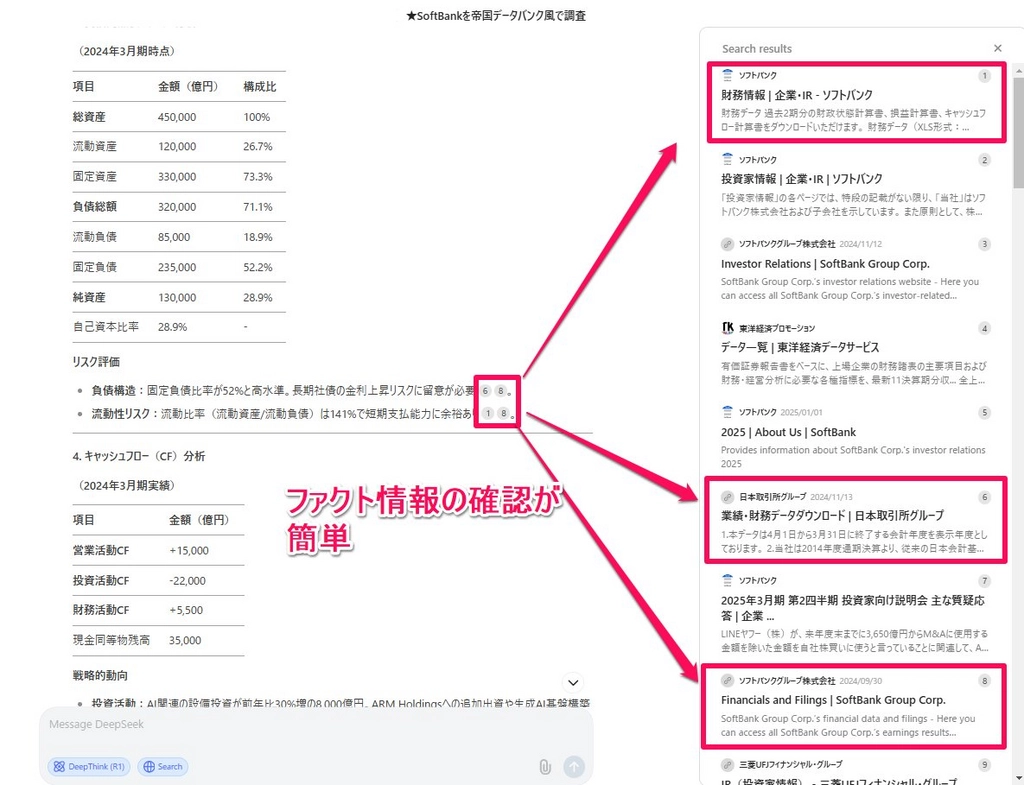
Task: Click SoftBank favicon of result 5
Action: 728,412
